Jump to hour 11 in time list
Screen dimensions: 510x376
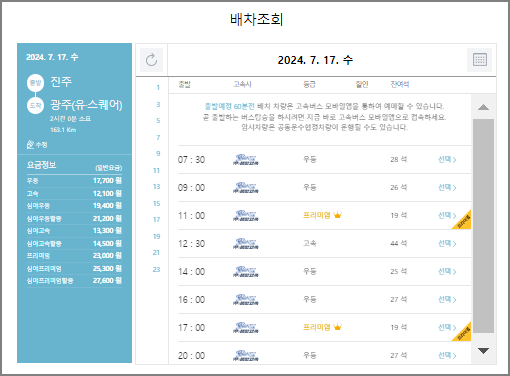tap(156, 171)
